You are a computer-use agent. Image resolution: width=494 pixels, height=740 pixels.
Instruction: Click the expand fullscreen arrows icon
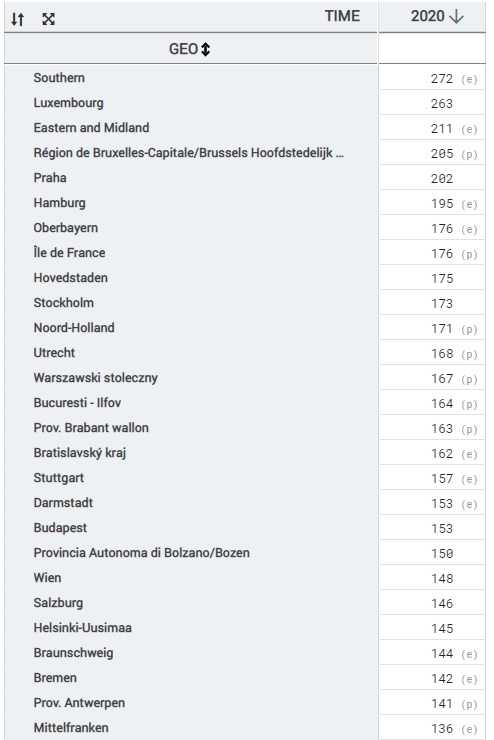coord(48,19)
